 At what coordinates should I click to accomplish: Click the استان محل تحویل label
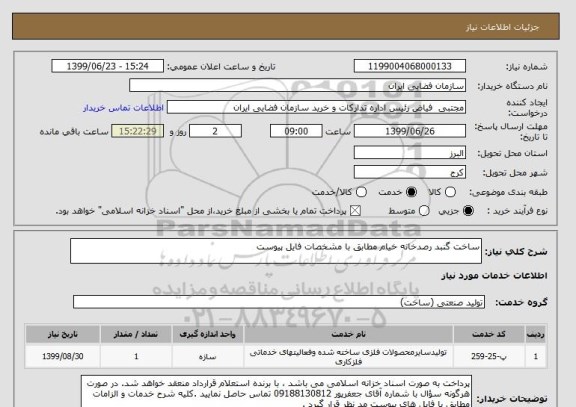[x=512, y=153]
